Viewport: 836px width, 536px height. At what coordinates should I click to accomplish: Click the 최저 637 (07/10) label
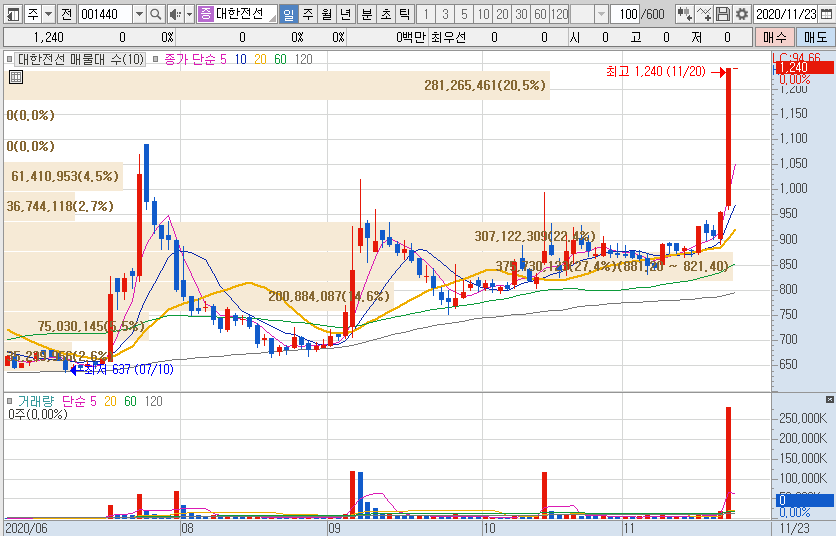click(x=128, y=369)
